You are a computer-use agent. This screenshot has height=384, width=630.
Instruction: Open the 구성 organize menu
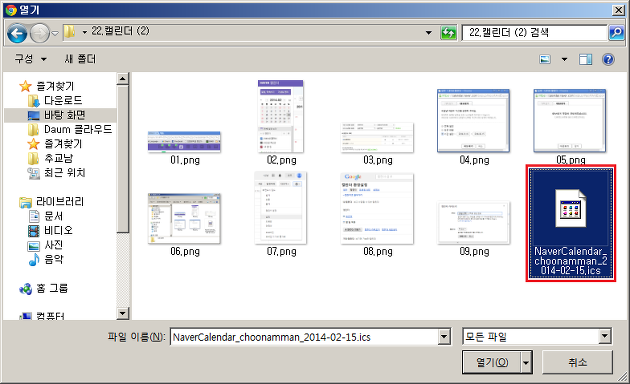click(31, 59)
